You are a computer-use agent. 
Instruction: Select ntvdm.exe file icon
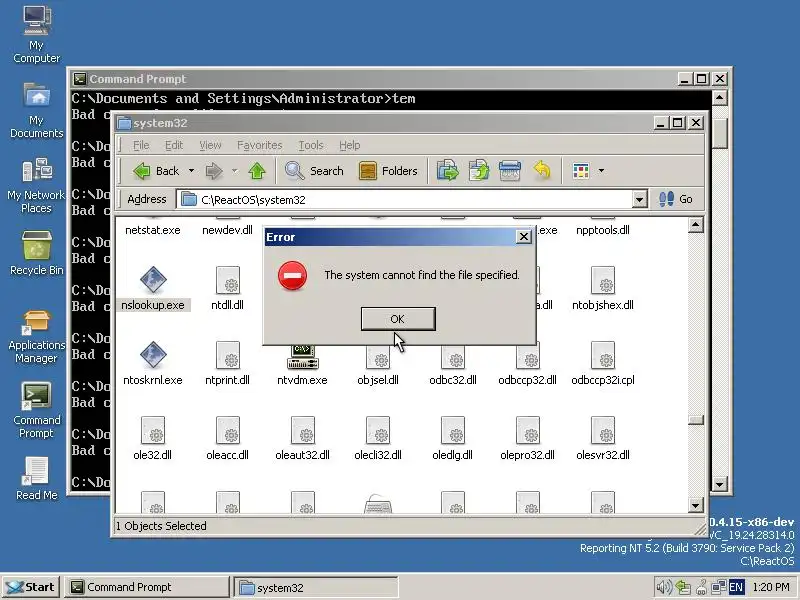pos(303,357)
